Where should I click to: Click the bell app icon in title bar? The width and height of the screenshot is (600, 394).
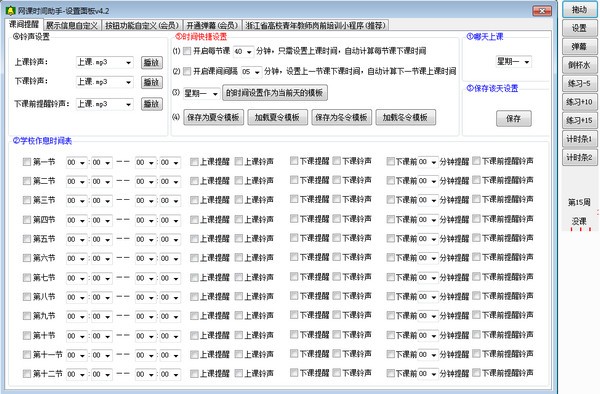click(10, 11)
